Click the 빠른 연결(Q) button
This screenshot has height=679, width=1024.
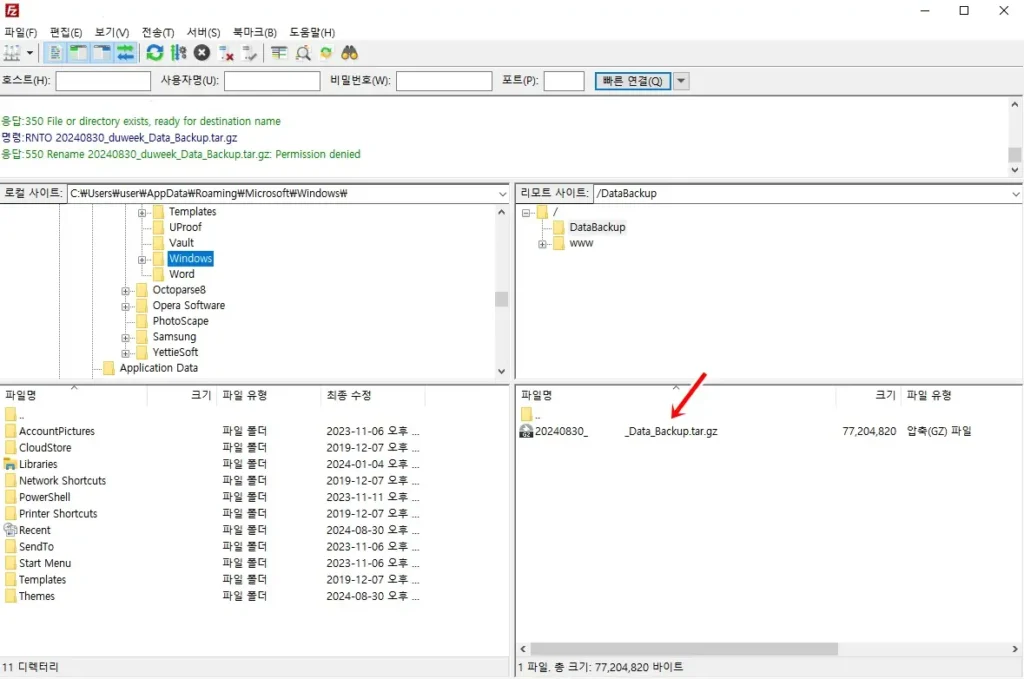[x=632, y=81]
